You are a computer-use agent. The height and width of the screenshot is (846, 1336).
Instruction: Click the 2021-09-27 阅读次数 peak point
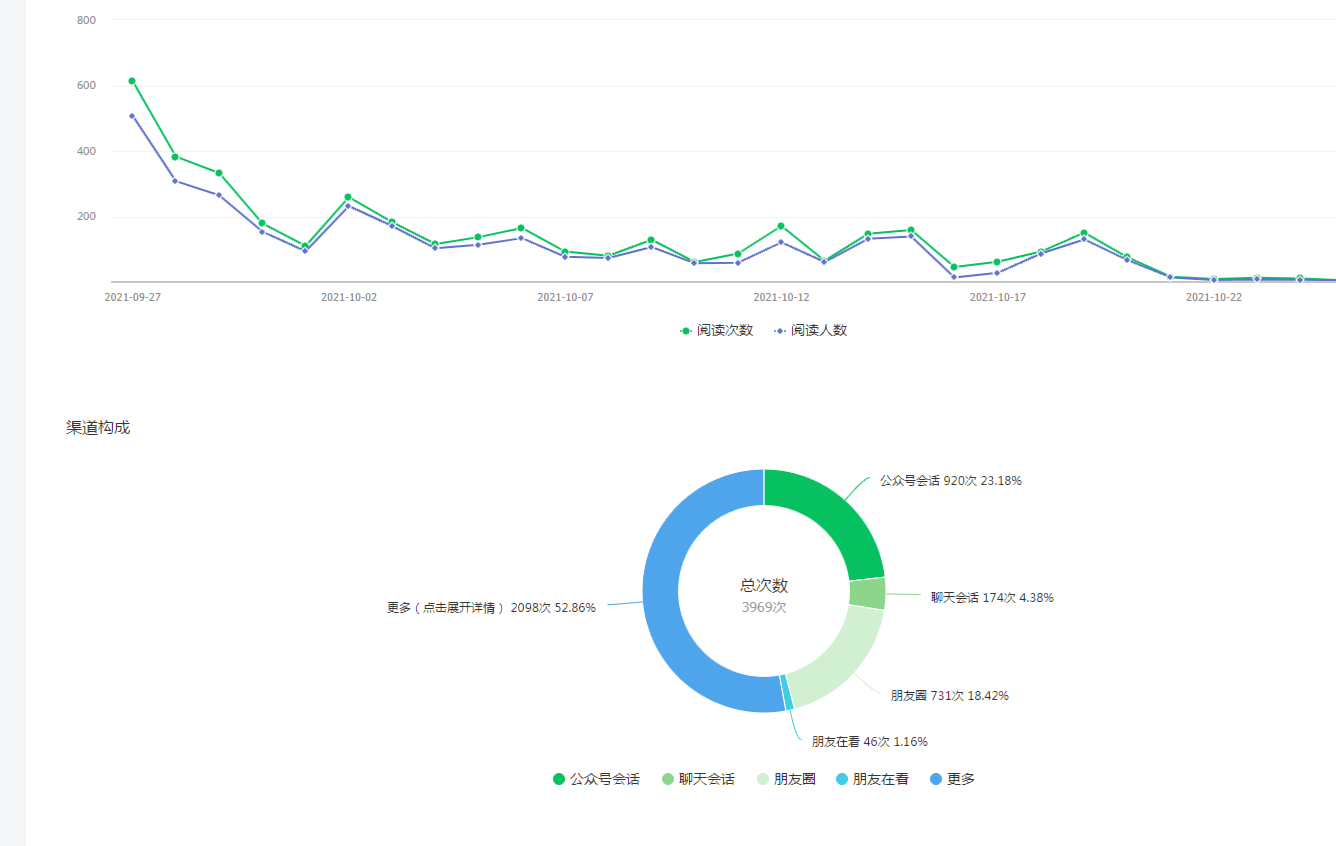coord(132,81)
